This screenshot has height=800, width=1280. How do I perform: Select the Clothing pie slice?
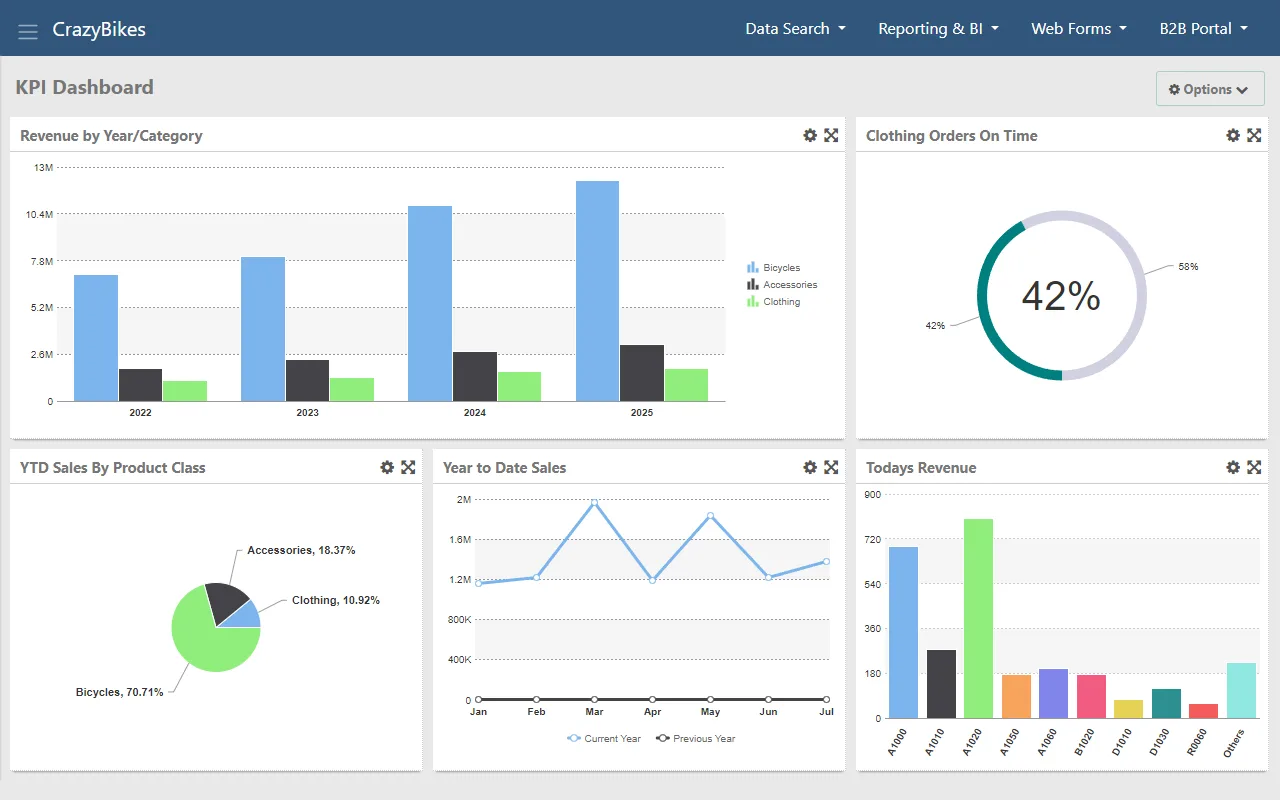tap(245, 617)
